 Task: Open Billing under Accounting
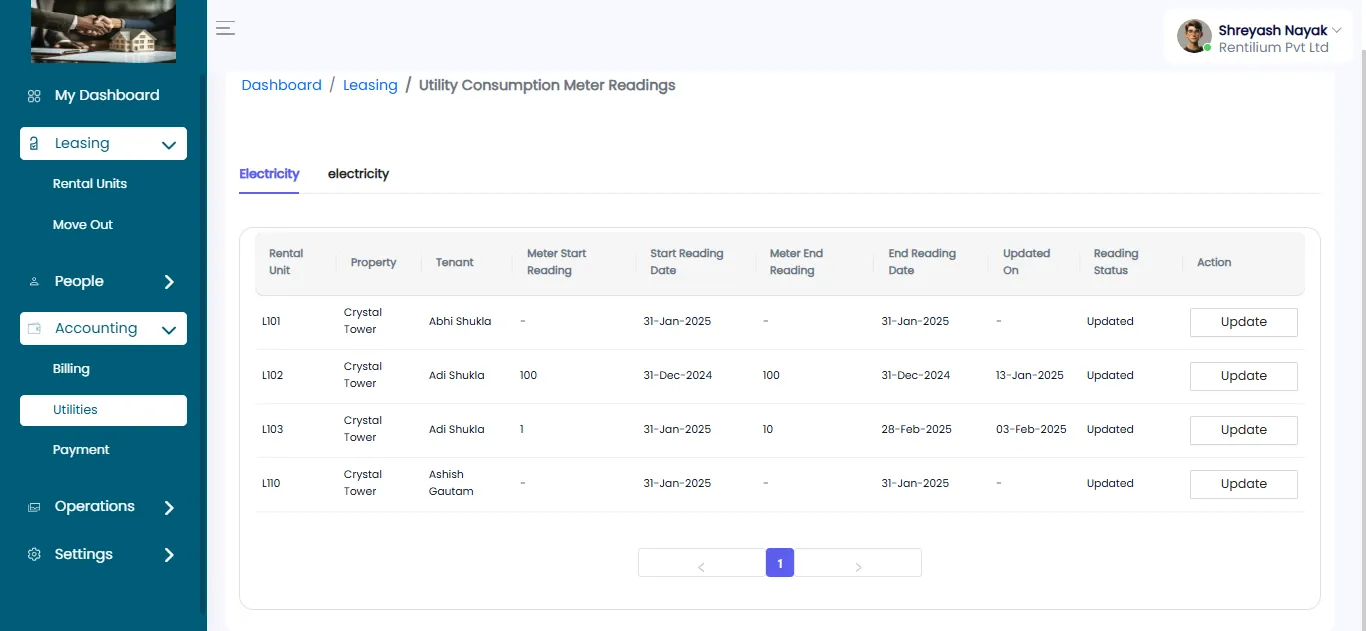71,369
